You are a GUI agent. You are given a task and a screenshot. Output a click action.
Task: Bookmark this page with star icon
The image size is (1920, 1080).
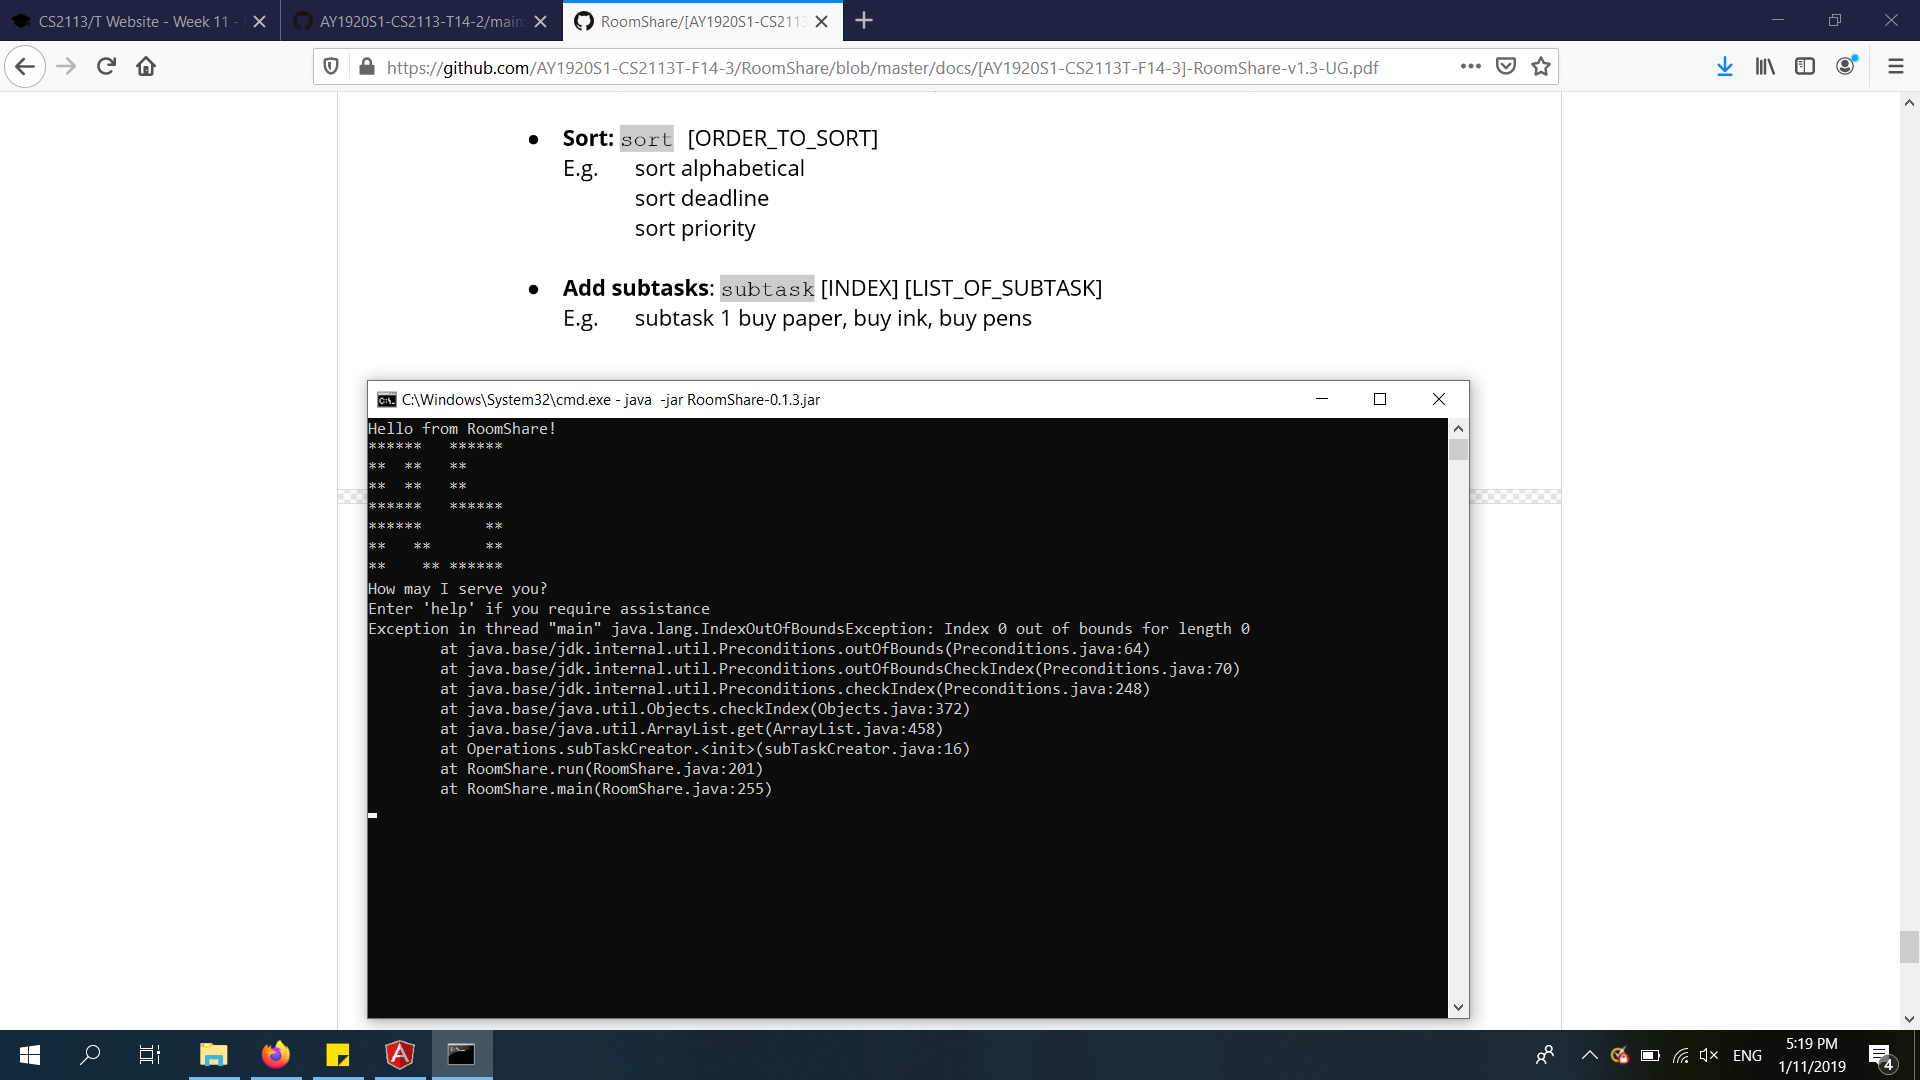[x=1541, y=67]
